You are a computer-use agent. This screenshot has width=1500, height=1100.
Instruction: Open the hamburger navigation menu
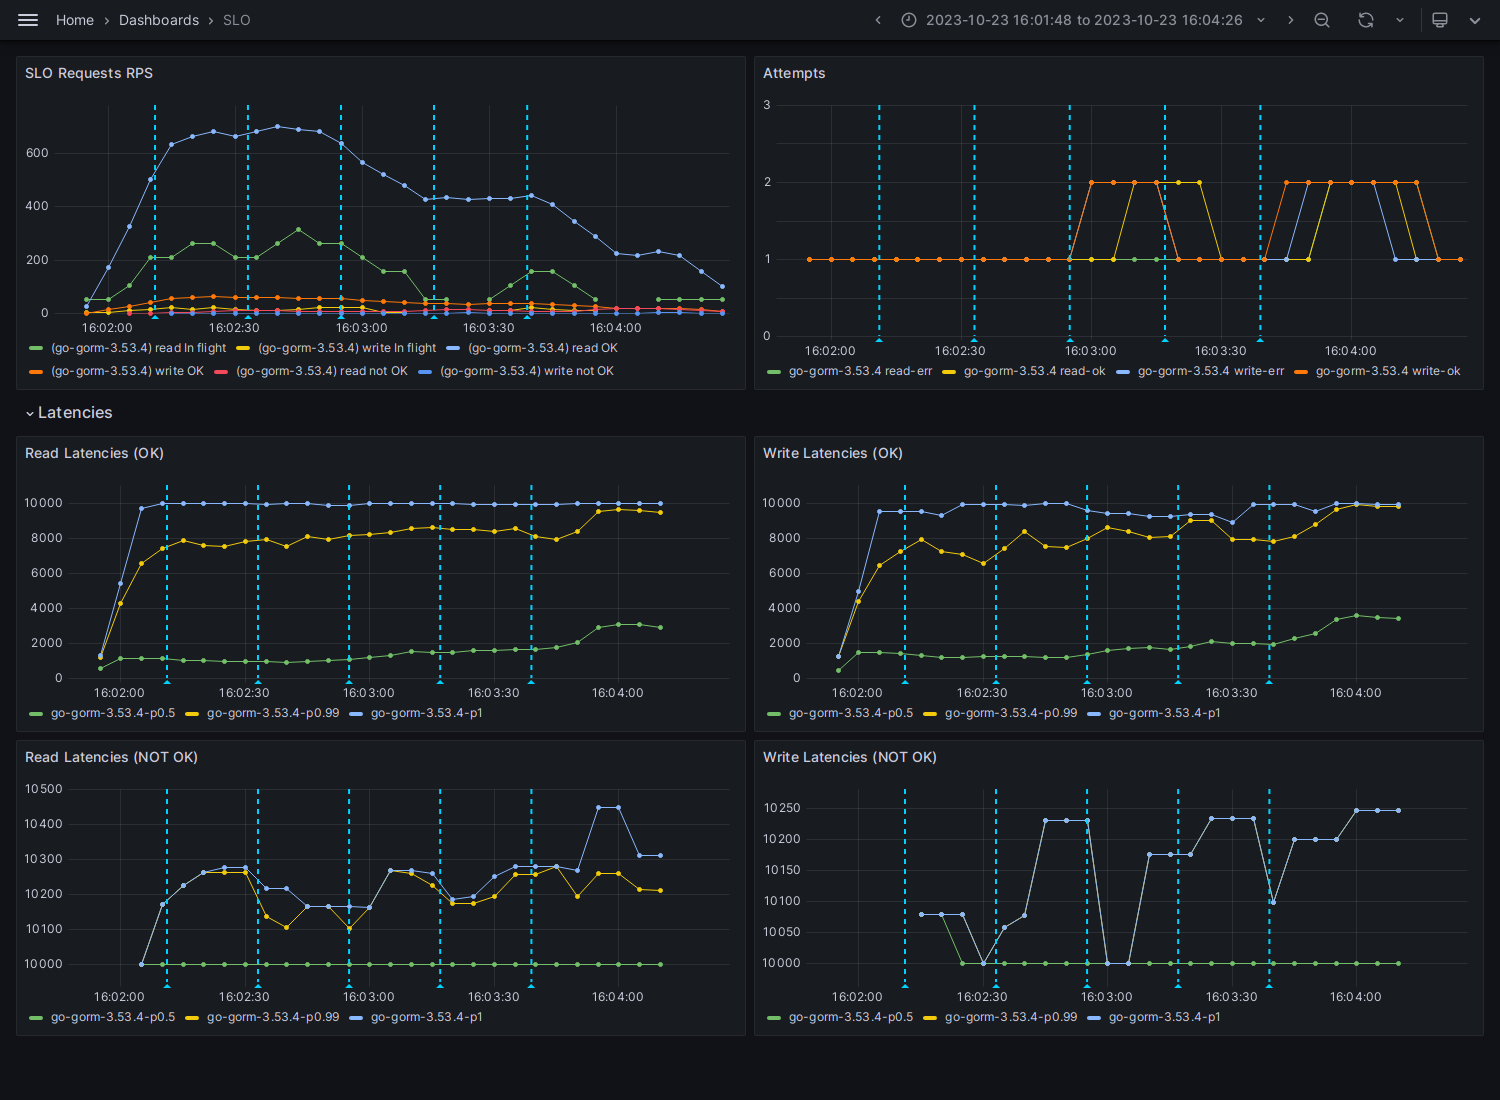[x=28, y=20]
